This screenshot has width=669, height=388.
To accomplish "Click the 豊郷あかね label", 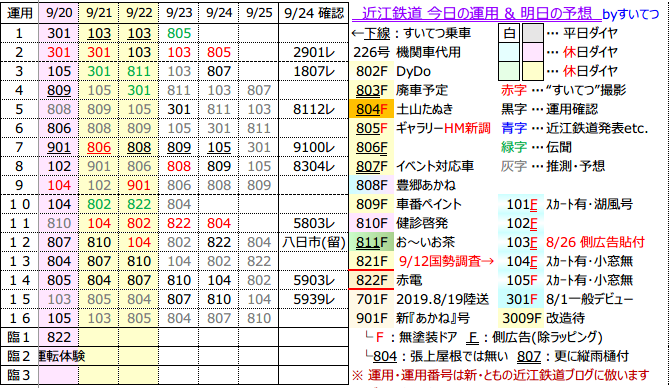I will (x=426, y=185).
